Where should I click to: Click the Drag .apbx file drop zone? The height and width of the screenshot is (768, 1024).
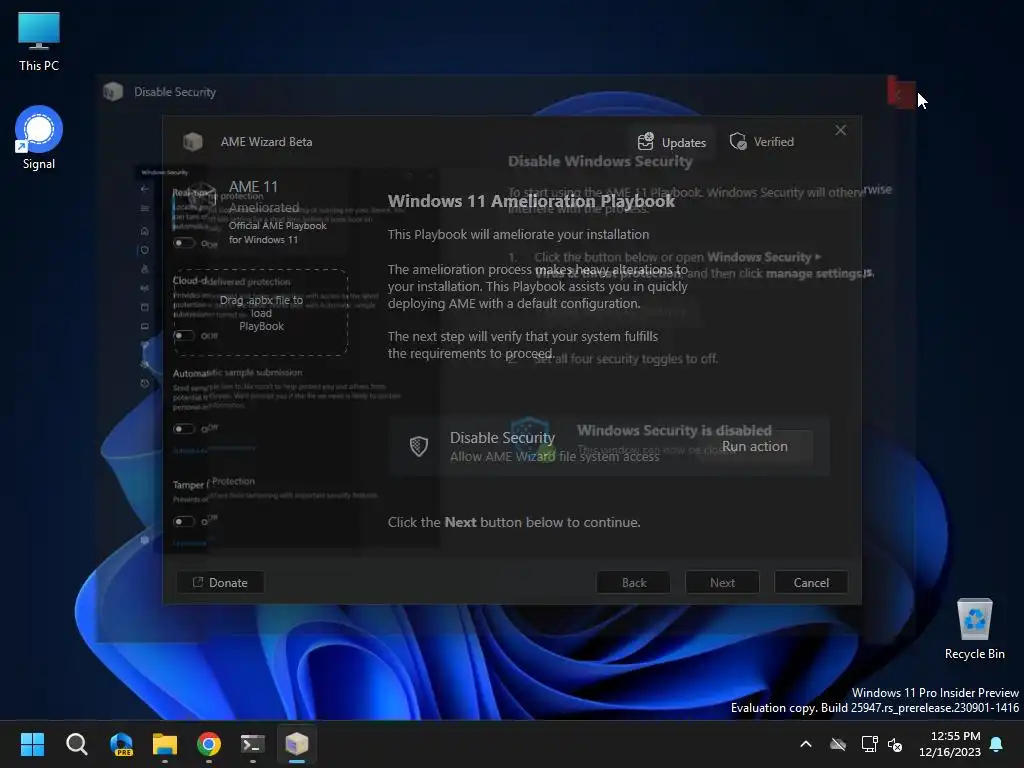[261, 312]
